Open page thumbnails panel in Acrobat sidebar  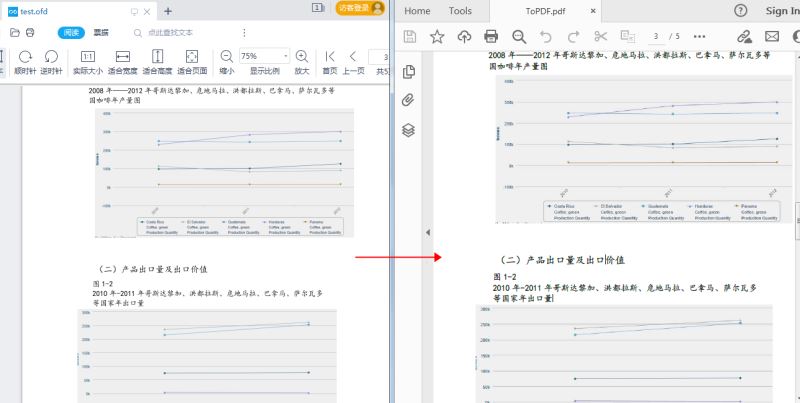point(408,72)
